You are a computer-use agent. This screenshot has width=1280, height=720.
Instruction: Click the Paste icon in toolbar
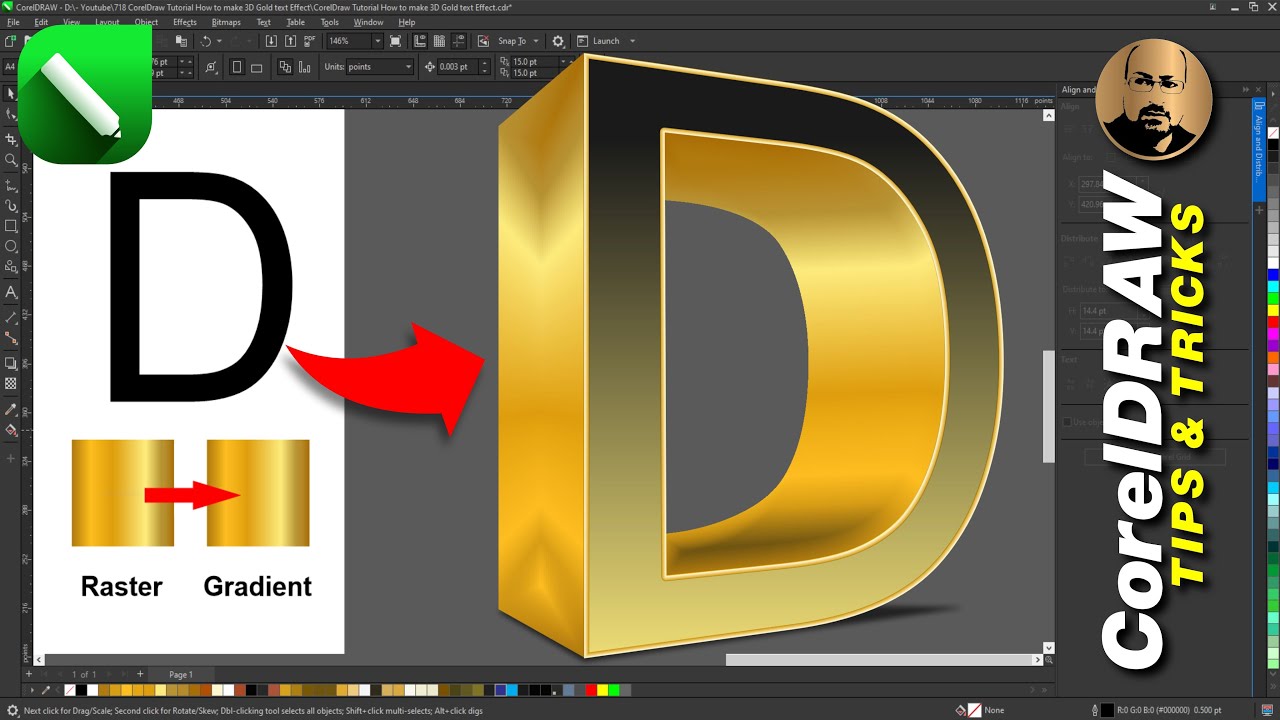[x=181, y=41]
